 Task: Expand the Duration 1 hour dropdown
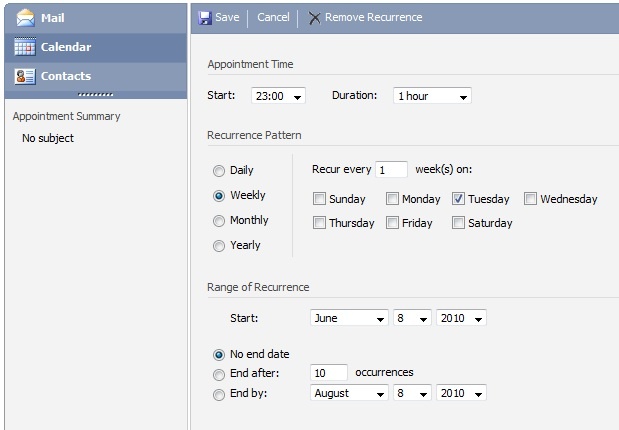pos(431,96)
